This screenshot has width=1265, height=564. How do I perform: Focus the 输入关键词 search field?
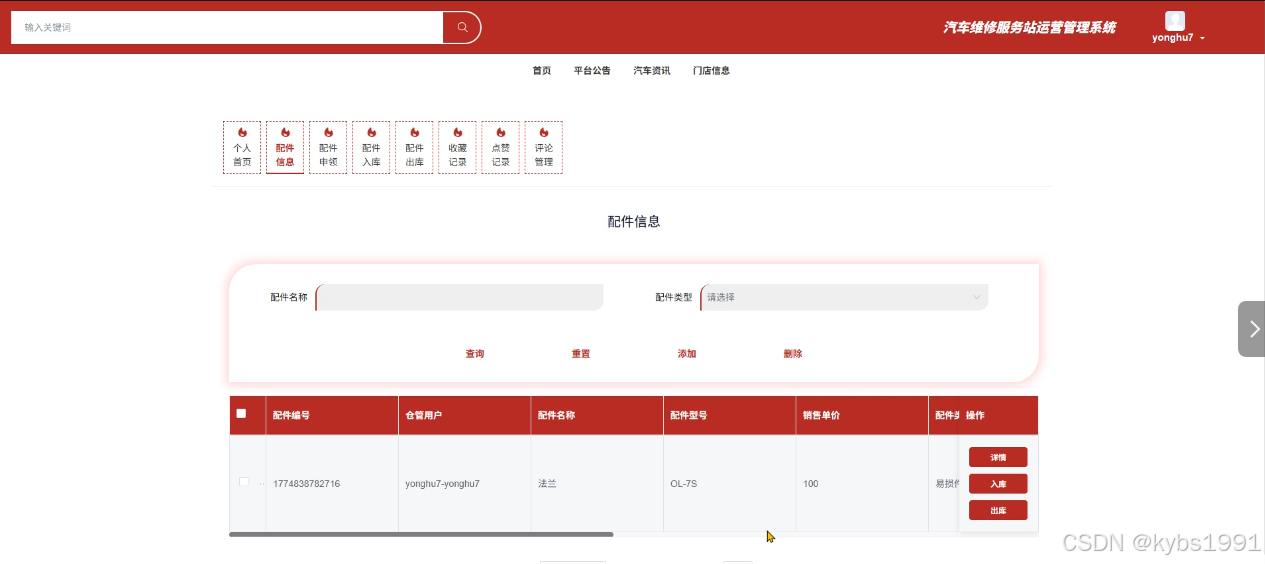[x=227, y=27]
